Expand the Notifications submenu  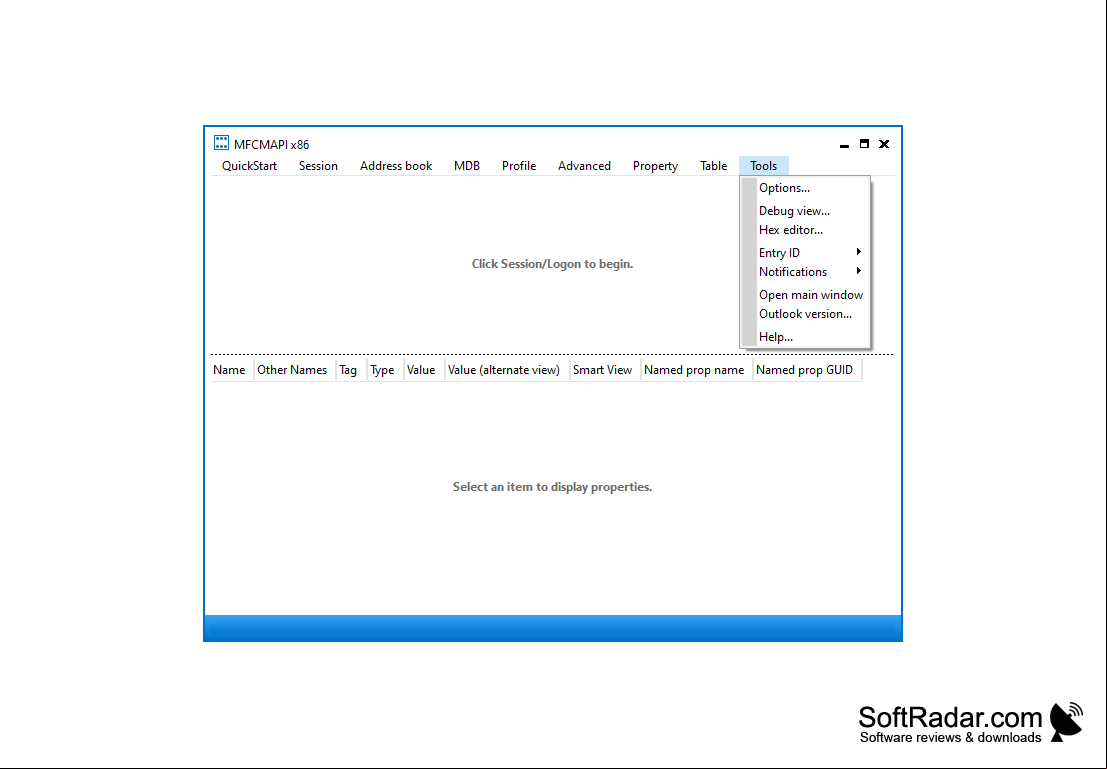pyautogui.click(x=806, y=271)
